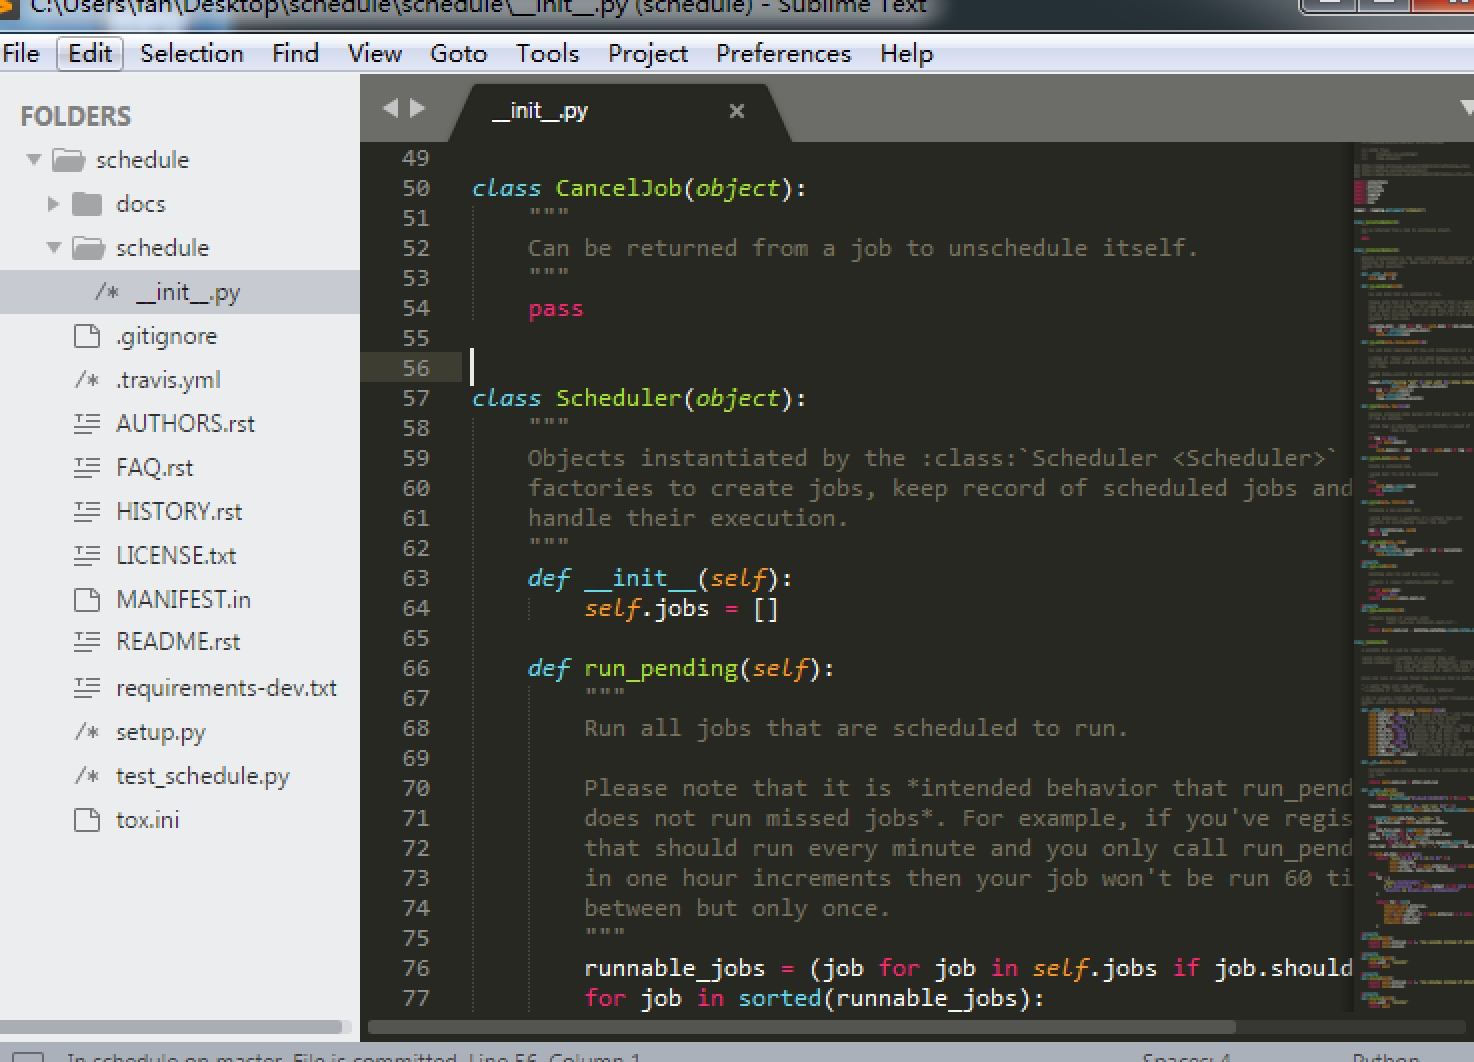Click the editor horizontal scrollbar
This screenshot has width=1474, height=1062.
point(801,1027)
